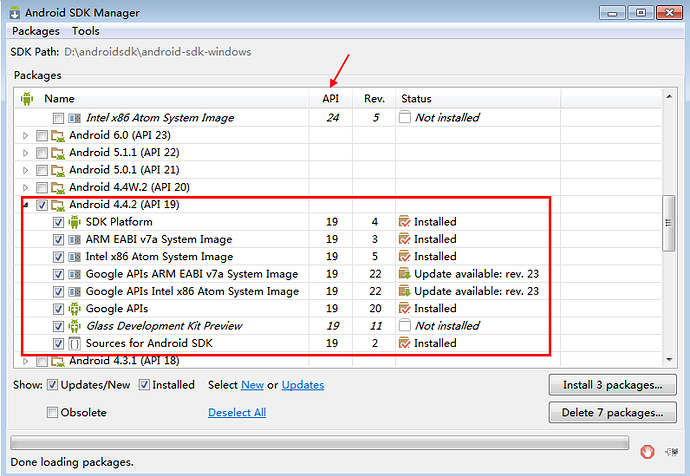Sort by the API column header
Image resolution: width=690 pixels, height=476 pixels.
pos(330,99)
